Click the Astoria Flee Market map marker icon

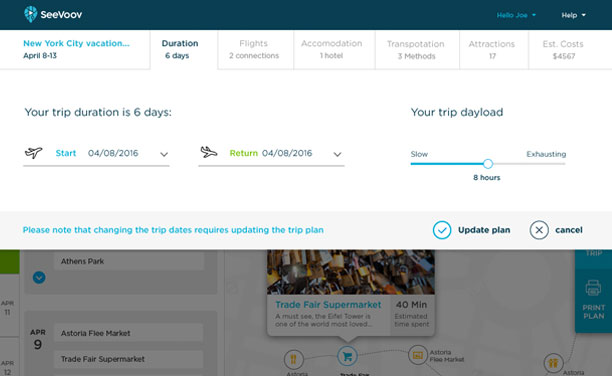click(x=418, y=355)
